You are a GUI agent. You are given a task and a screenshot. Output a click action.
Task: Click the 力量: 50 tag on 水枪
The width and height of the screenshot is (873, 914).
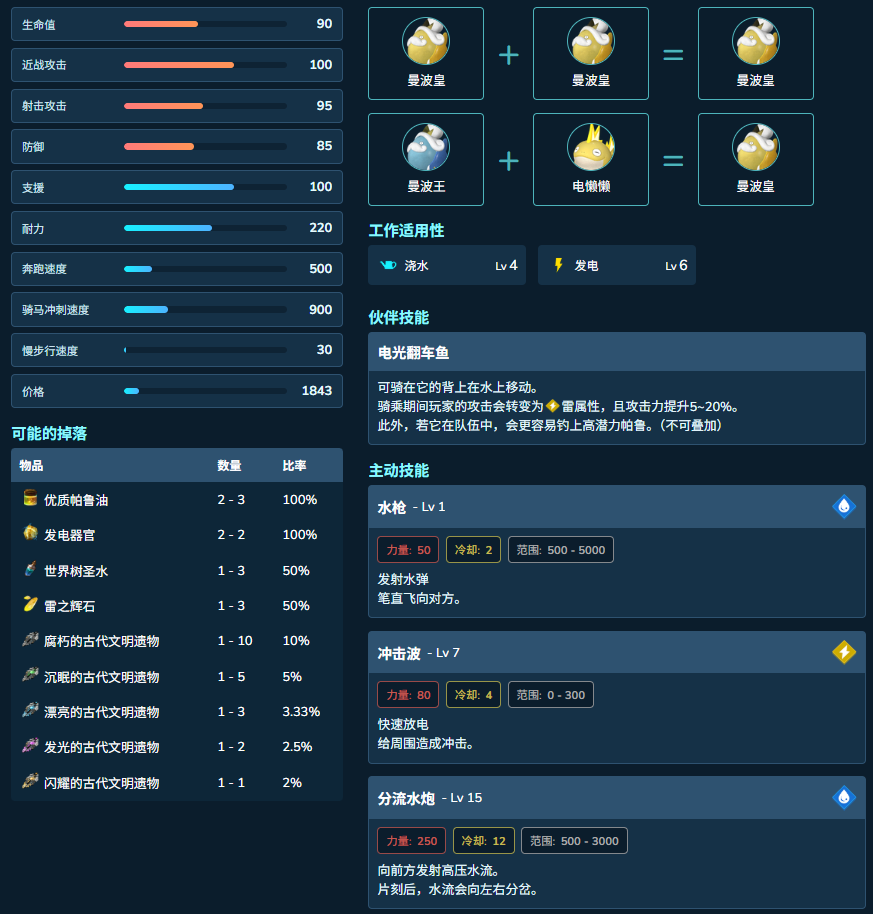408,550
